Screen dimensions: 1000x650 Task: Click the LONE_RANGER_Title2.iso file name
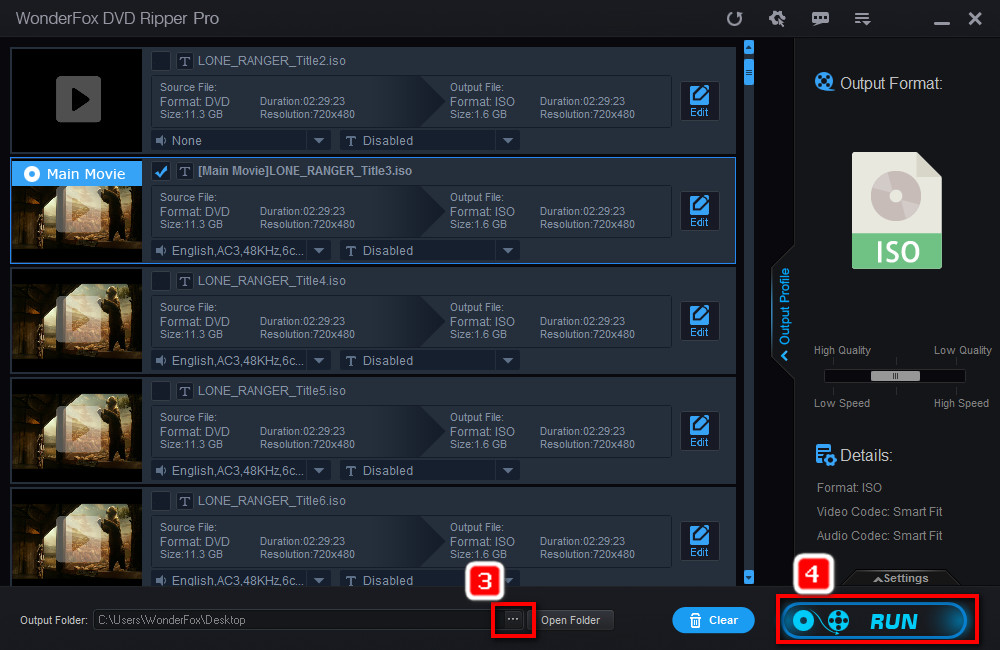click(x=272, y=61)
